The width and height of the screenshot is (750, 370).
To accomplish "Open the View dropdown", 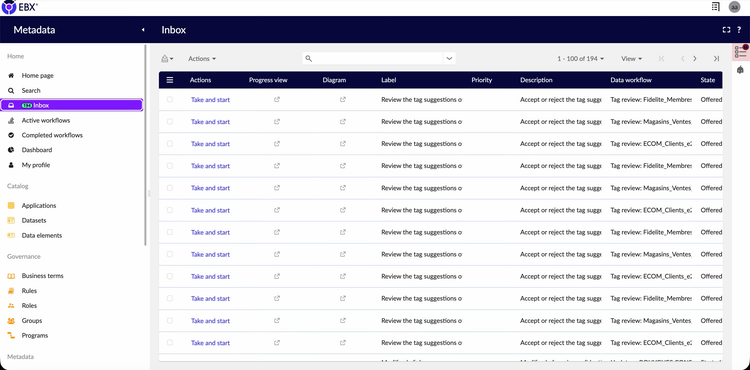I will coord(631,58).
